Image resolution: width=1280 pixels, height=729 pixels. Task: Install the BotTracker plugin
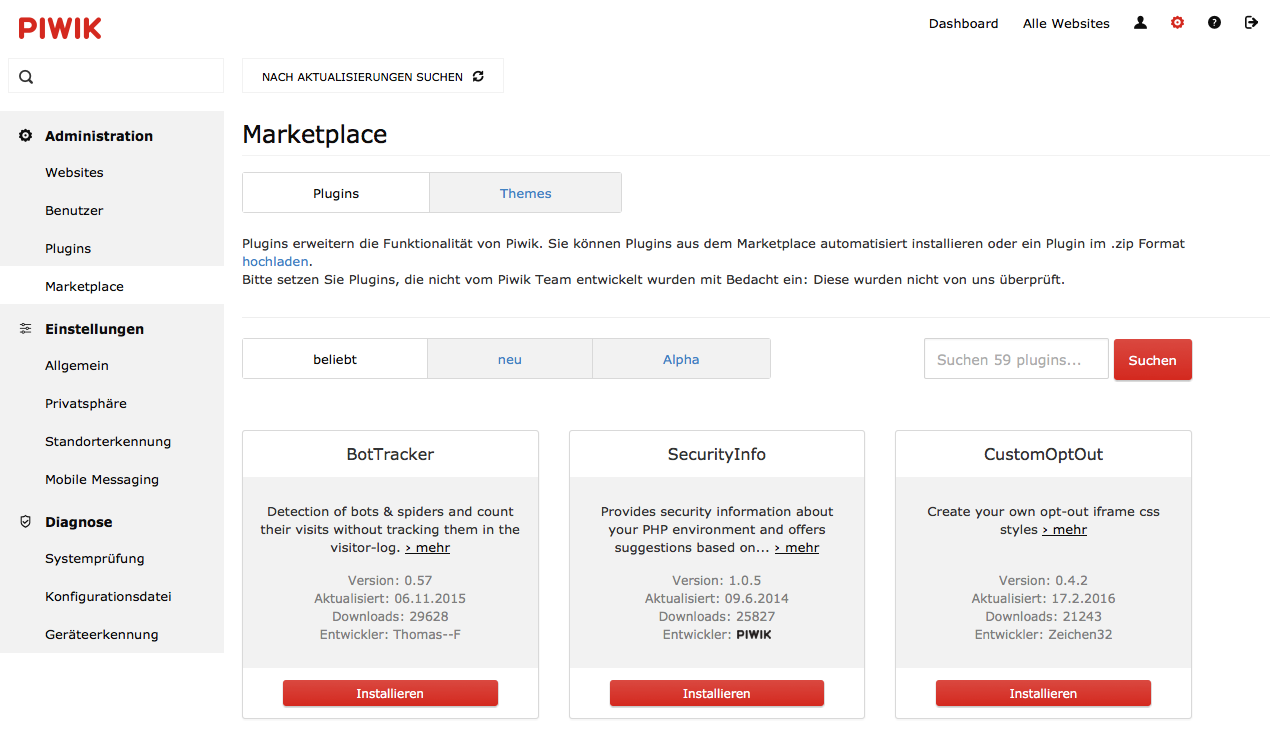[x=390, y=693]
